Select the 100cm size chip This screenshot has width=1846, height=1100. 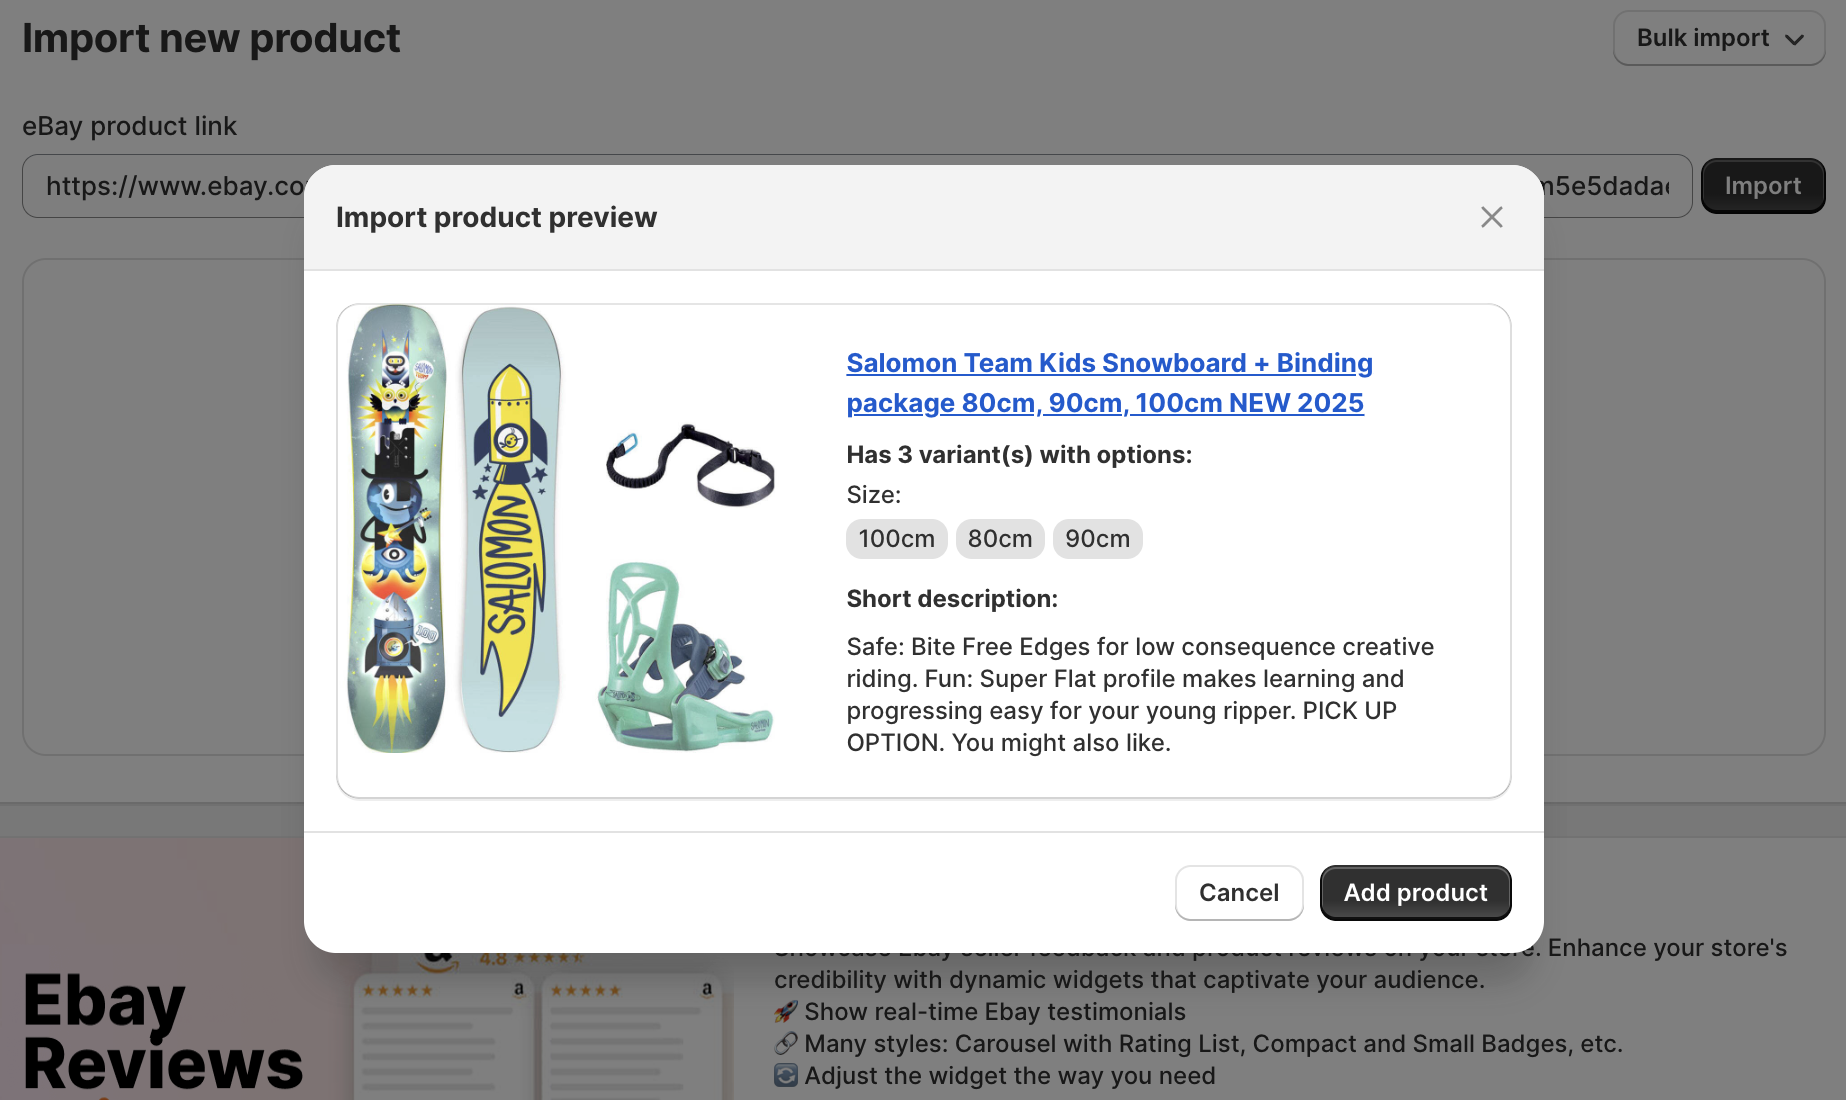(x=896, y=539)
